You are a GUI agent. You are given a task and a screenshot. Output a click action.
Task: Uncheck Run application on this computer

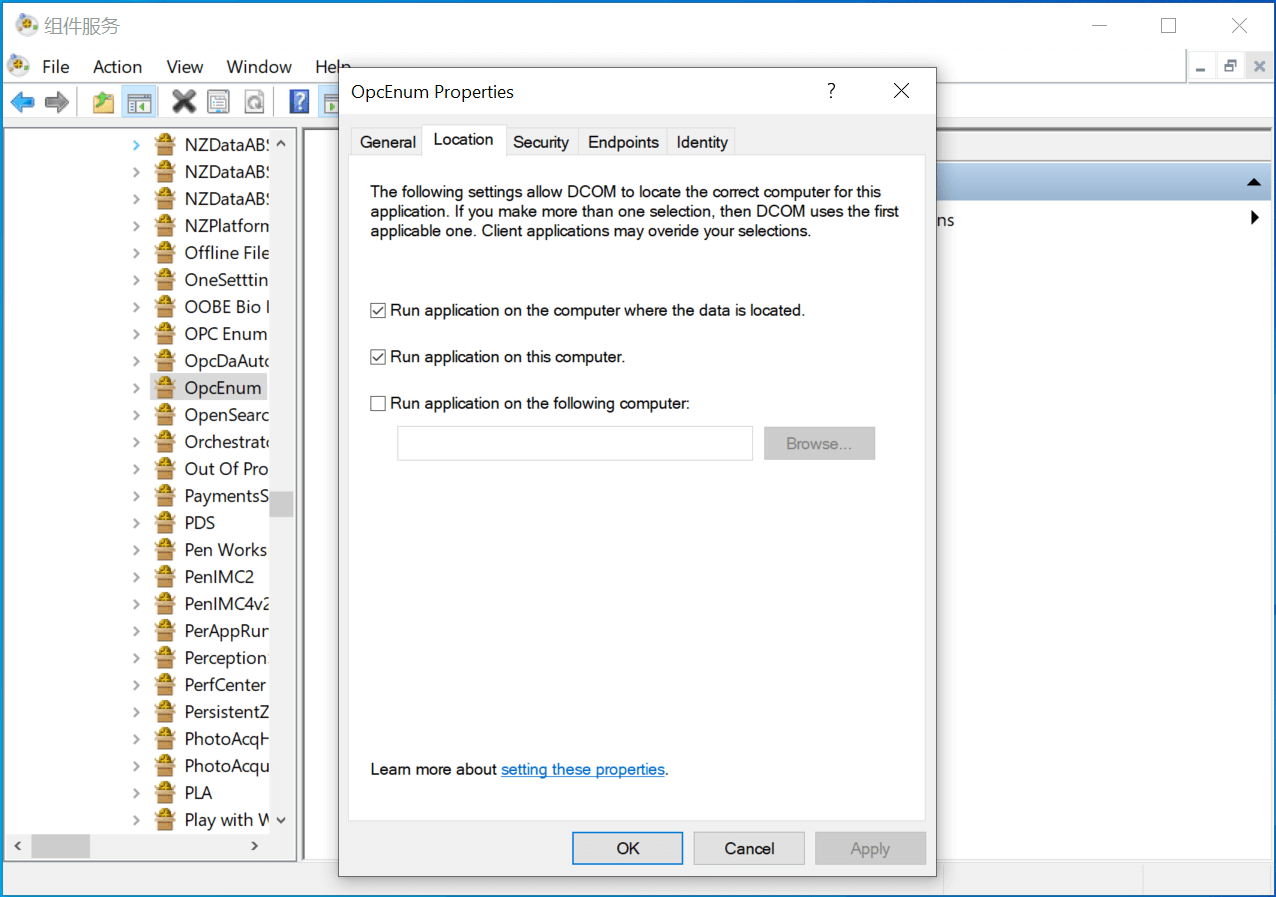click(x=378, y=357)
